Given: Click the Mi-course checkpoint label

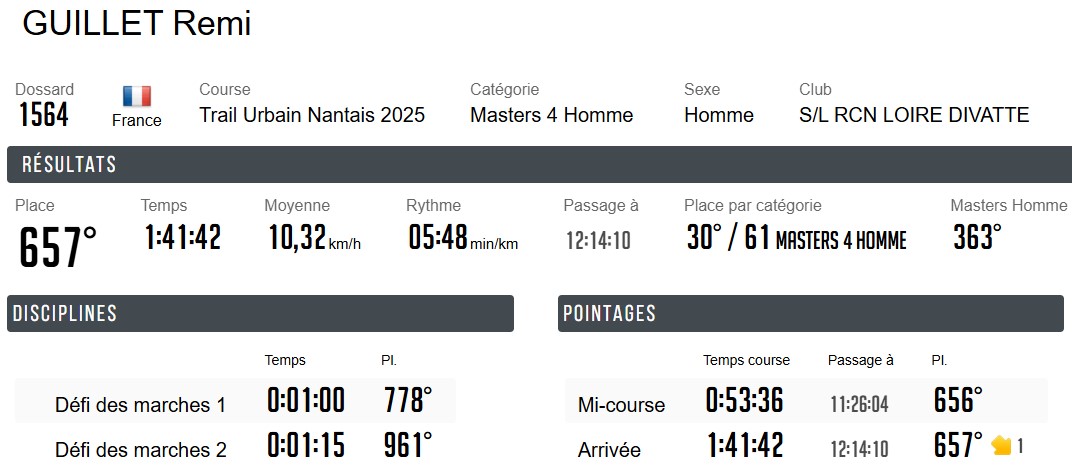Looking at the screenshot, I should coord(621,405).
